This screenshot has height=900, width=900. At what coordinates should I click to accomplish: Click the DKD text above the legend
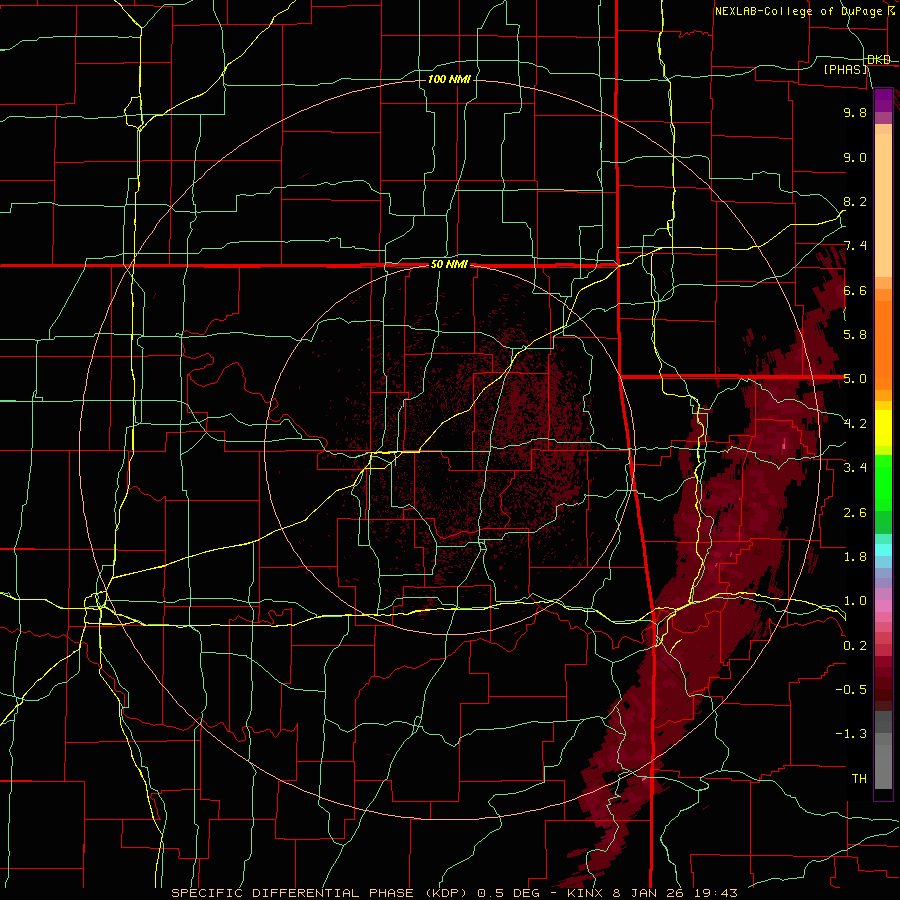click(879, 60)
